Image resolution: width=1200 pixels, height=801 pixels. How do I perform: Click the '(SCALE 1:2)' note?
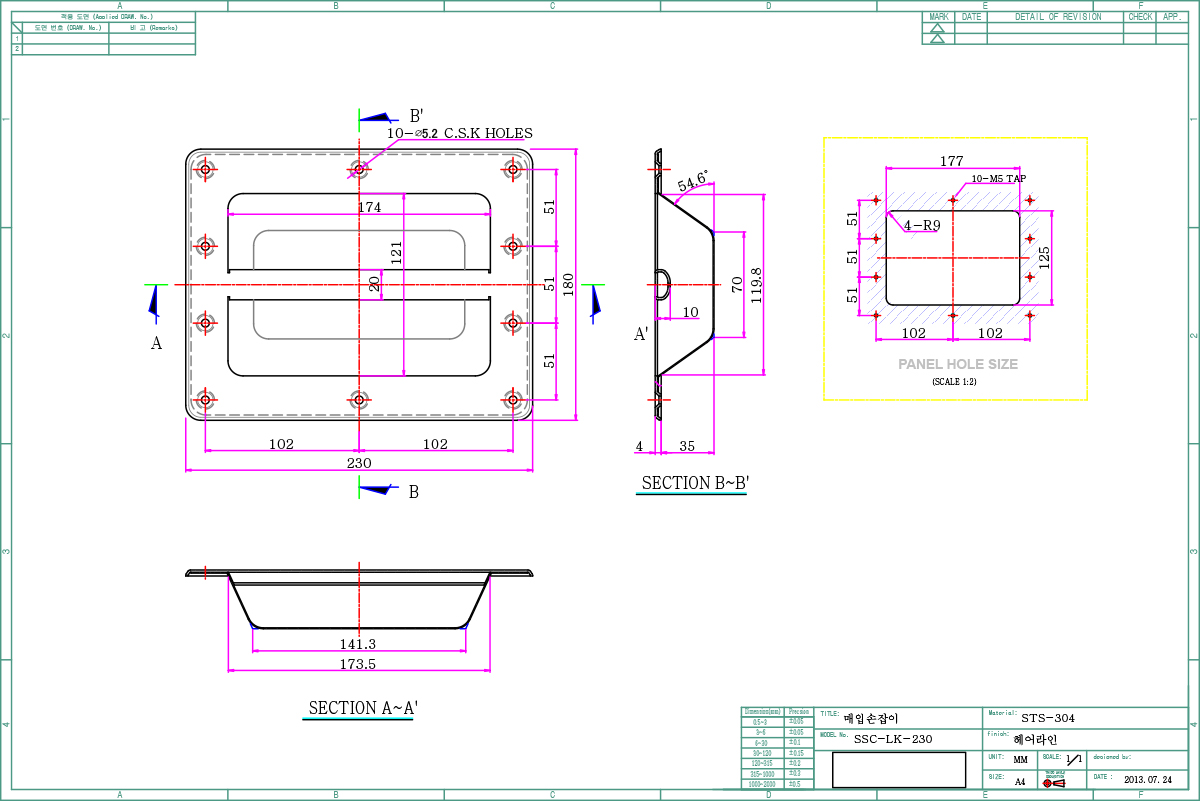(954, 382)
